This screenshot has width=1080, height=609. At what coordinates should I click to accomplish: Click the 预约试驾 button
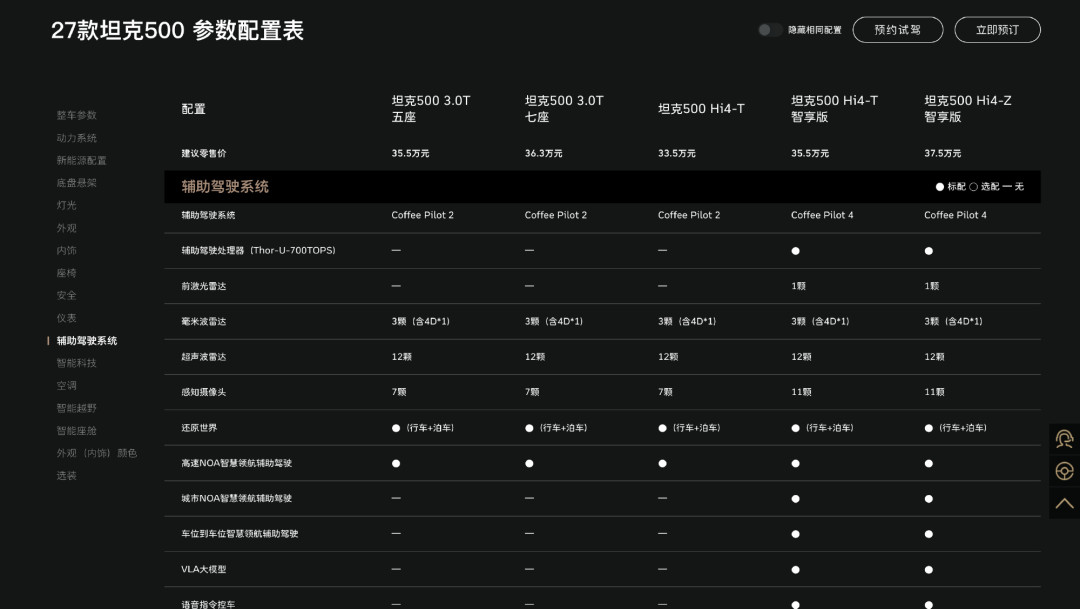897,30
